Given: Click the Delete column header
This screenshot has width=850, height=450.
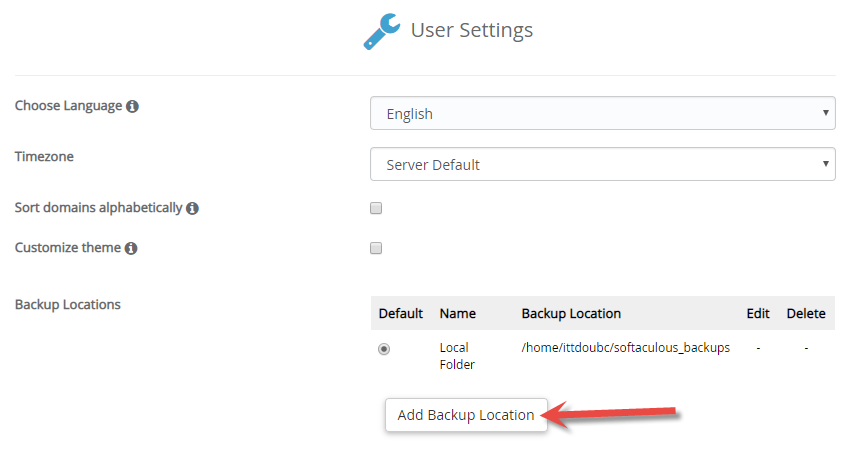Looking at the screenshot, I should [806, 313].
